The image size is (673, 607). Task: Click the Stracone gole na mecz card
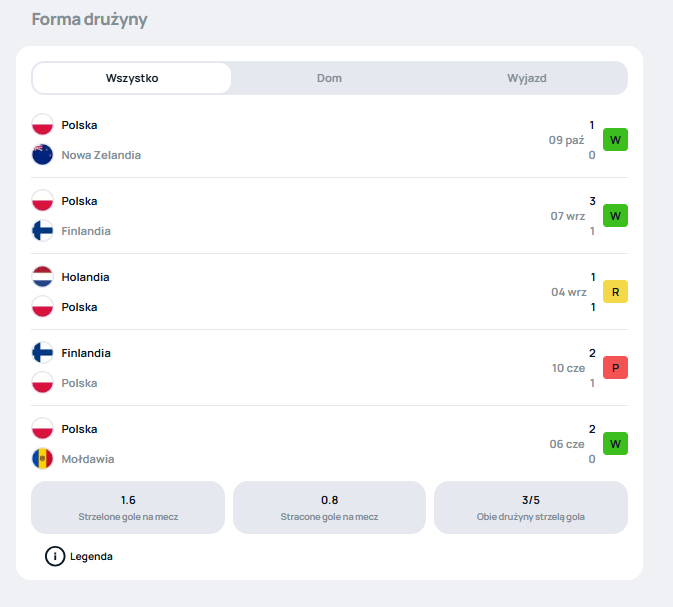coord(329,507)
